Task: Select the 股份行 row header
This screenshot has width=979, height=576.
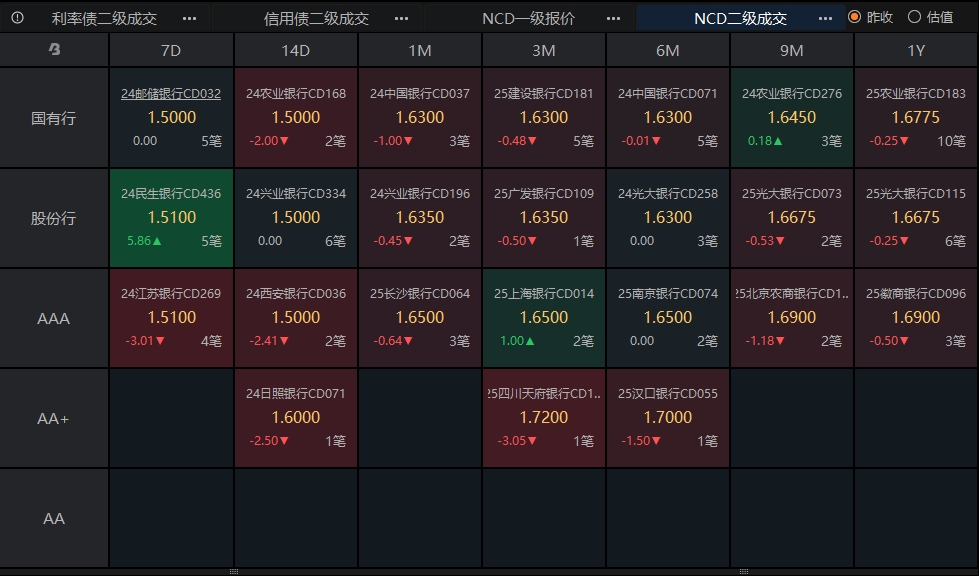Action: [54, 218]
